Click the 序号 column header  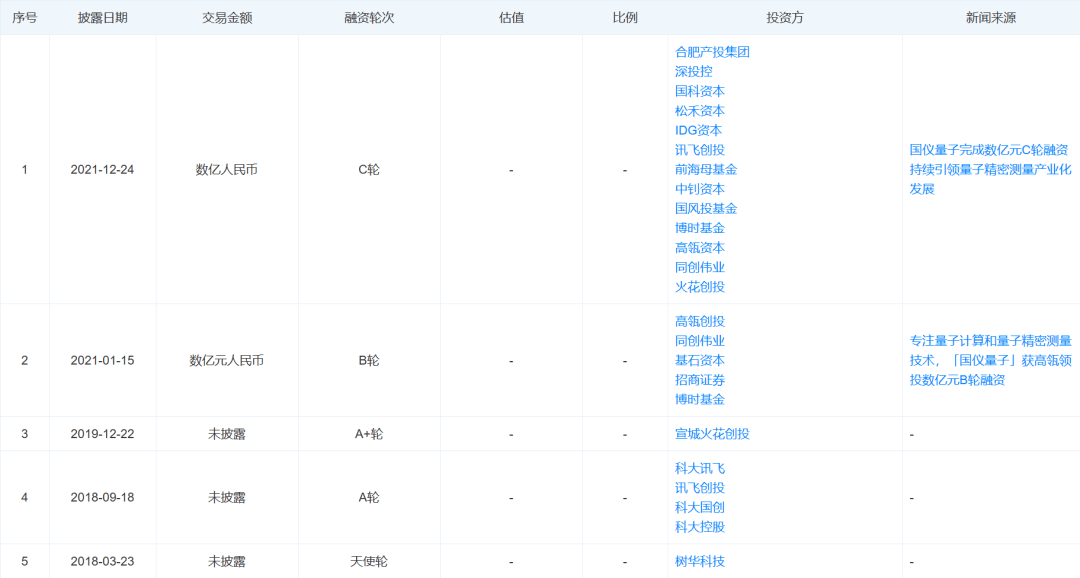pyautogui.click(x=25, y=18)
